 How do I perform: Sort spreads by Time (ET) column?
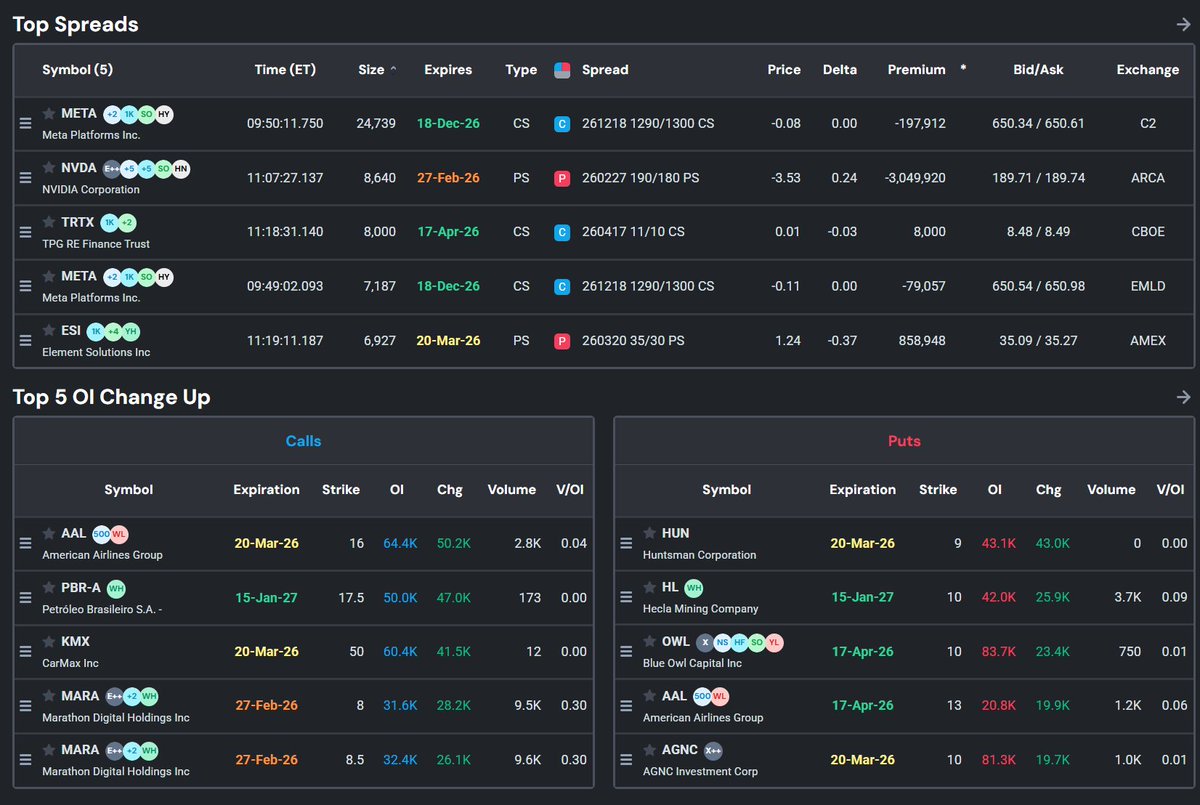[x=285, y=70]
